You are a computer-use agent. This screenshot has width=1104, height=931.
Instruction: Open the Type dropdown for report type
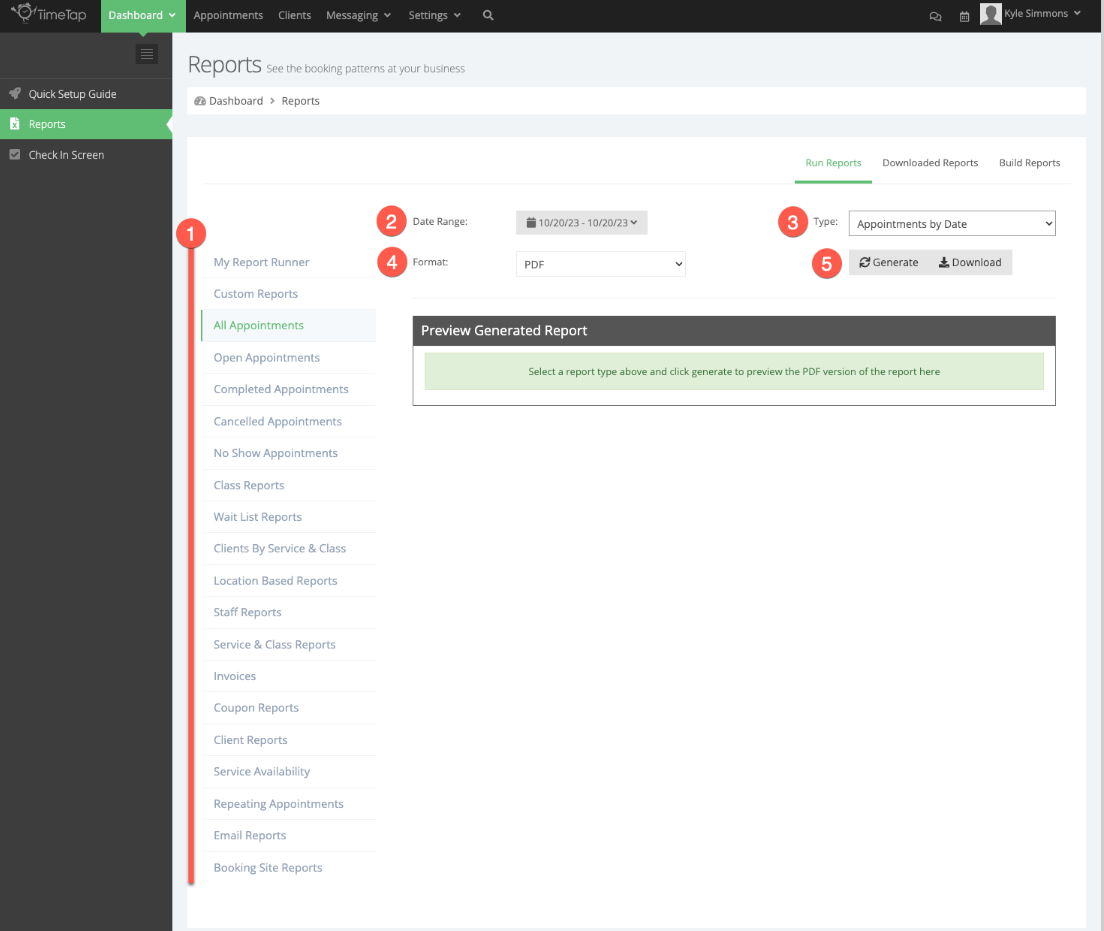[951, 222]
